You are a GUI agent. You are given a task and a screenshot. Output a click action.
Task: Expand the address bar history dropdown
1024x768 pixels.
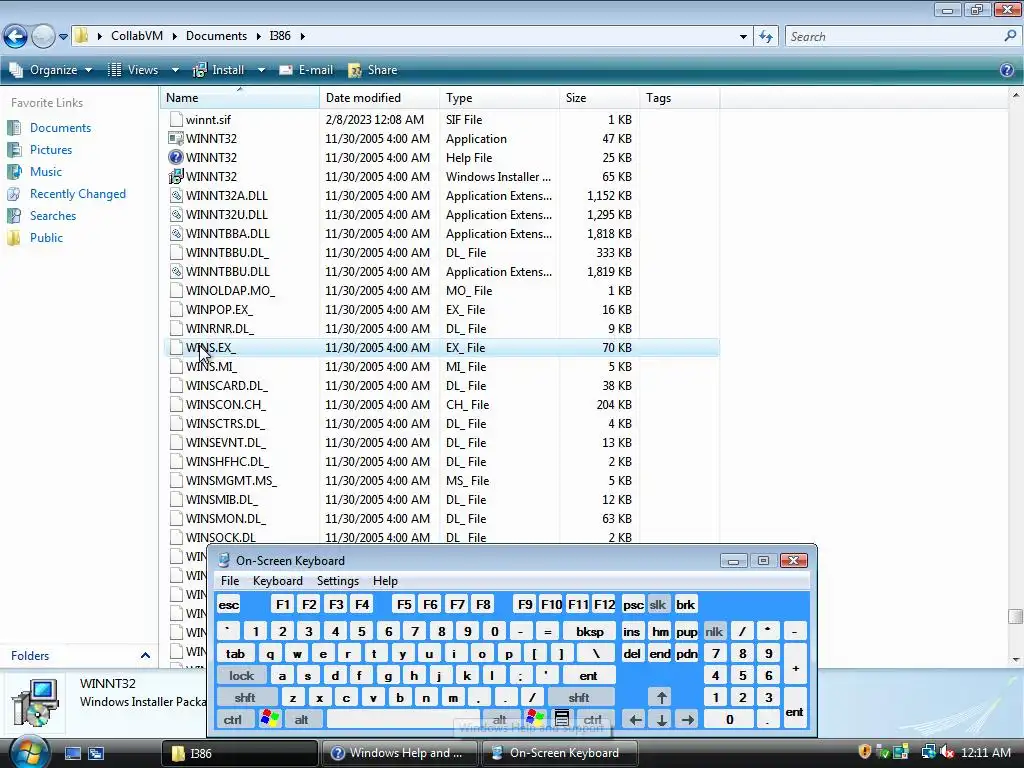tap(743, 37)
